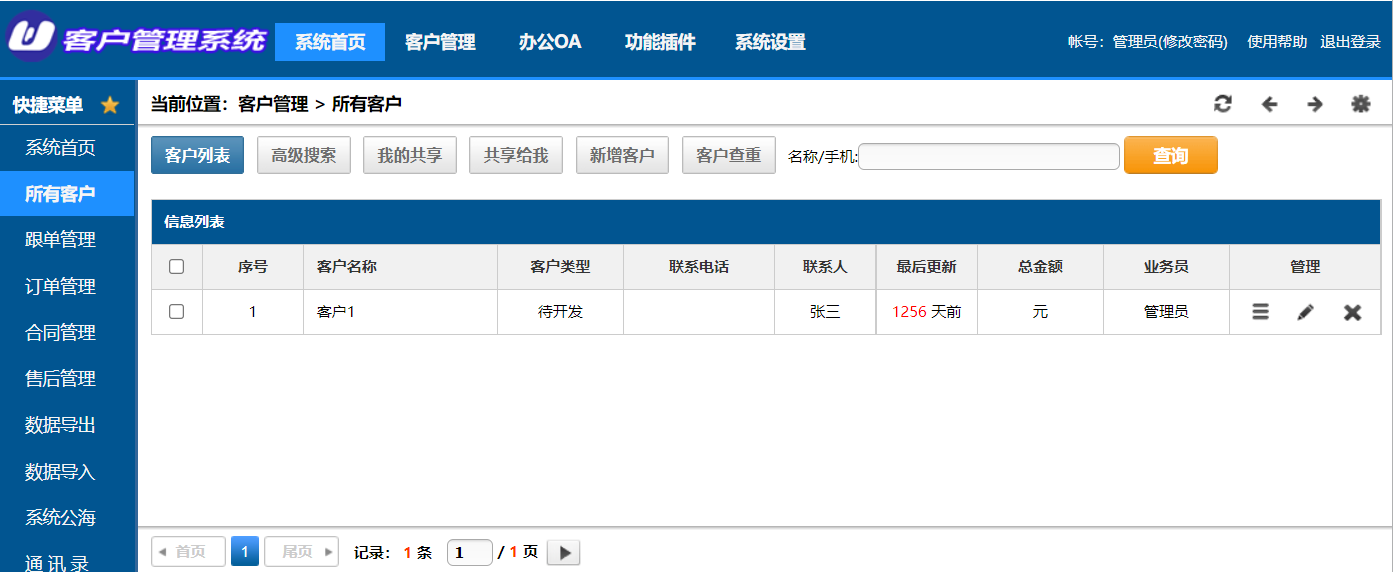
Task: Click the refresh icon in location bar
Action: [x=1223, y=104]
